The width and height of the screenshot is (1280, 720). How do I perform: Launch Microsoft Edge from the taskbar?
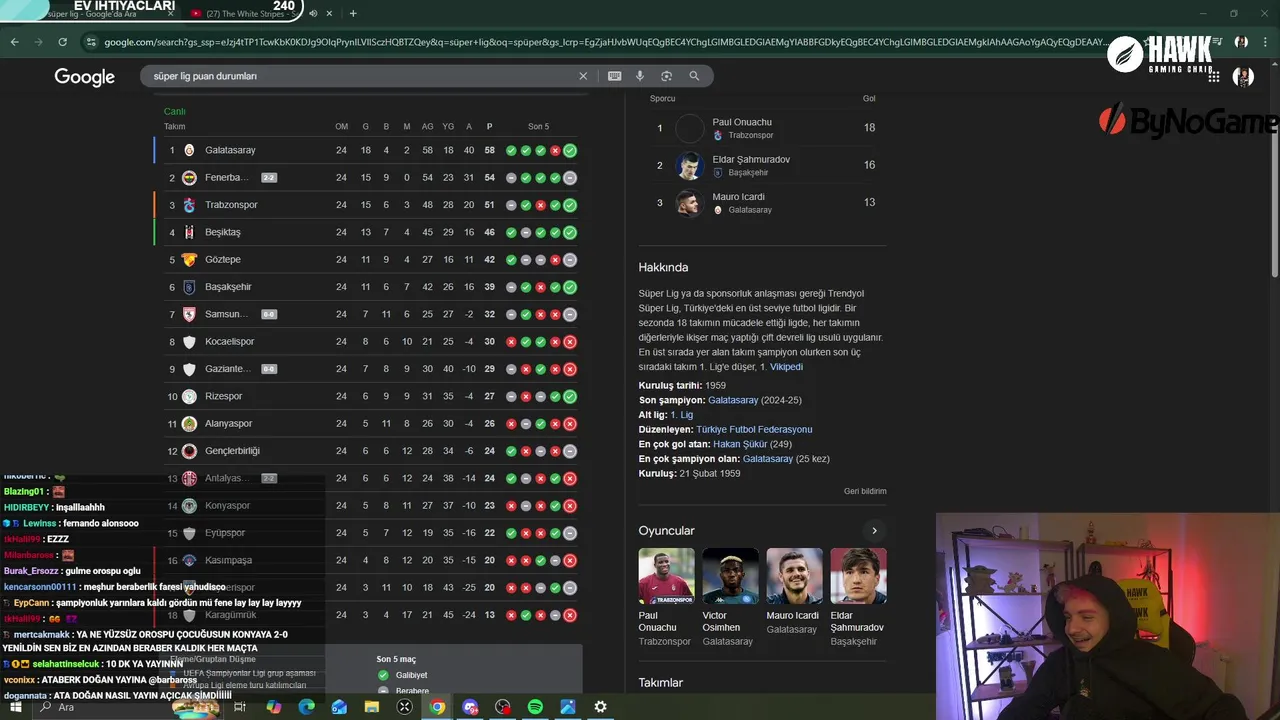[x=306, y=707]
